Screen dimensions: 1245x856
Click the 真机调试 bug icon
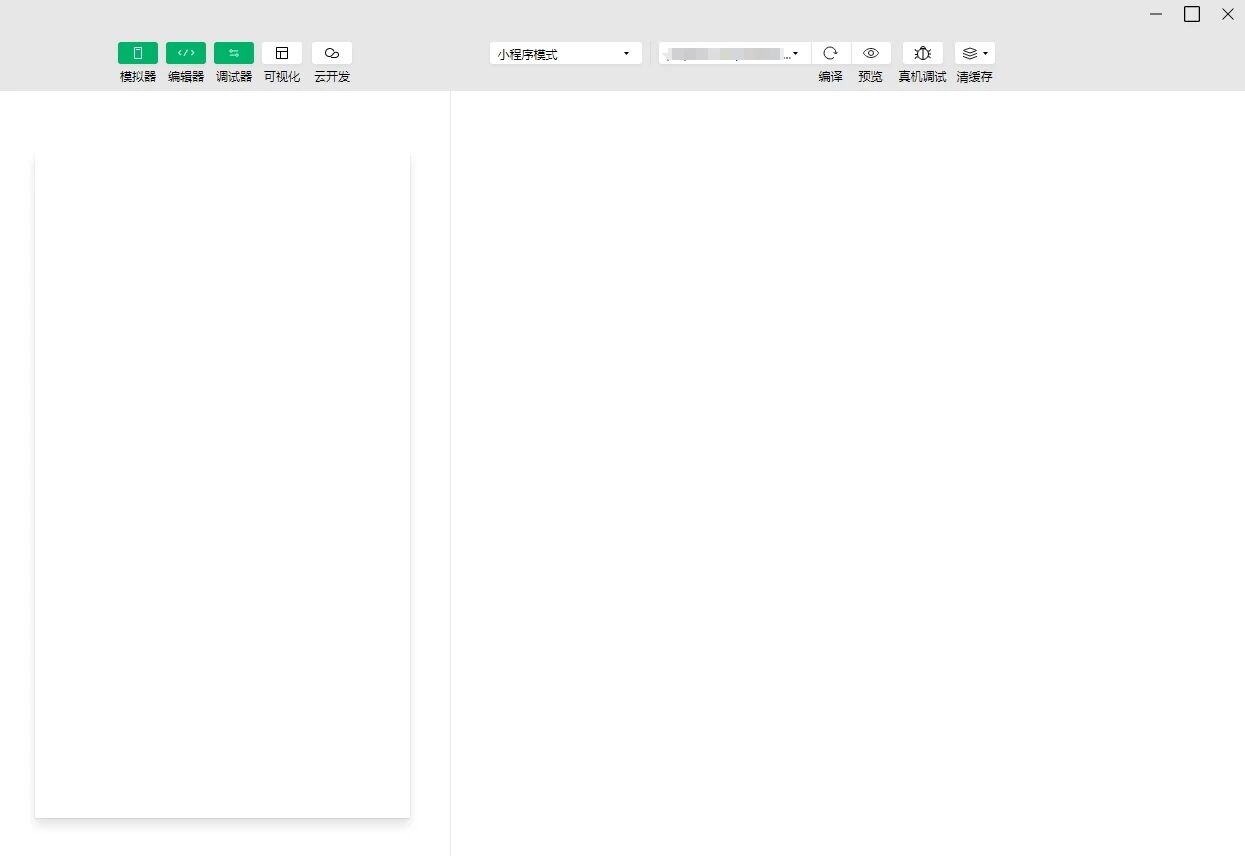point(923,53)
